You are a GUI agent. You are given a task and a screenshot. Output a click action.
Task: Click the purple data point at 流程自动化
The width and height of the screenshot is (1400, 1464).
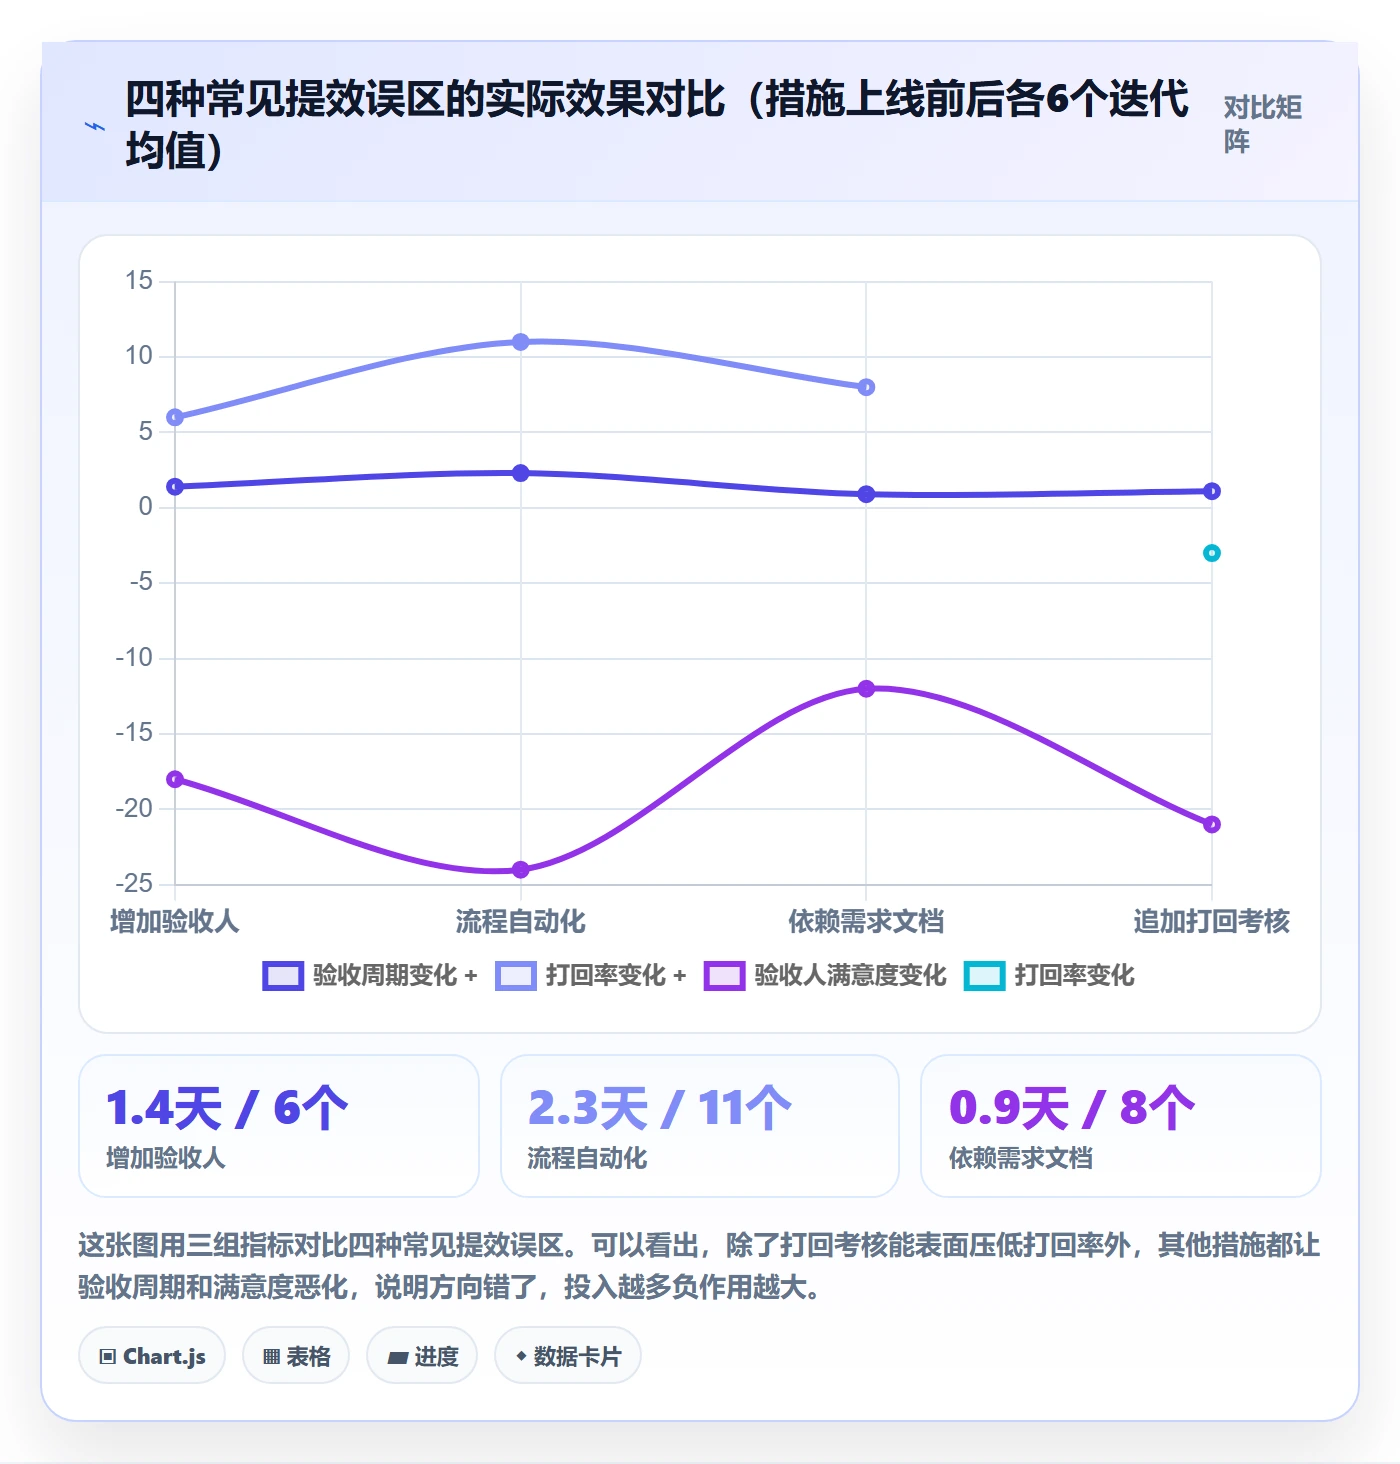click(521, 870)
